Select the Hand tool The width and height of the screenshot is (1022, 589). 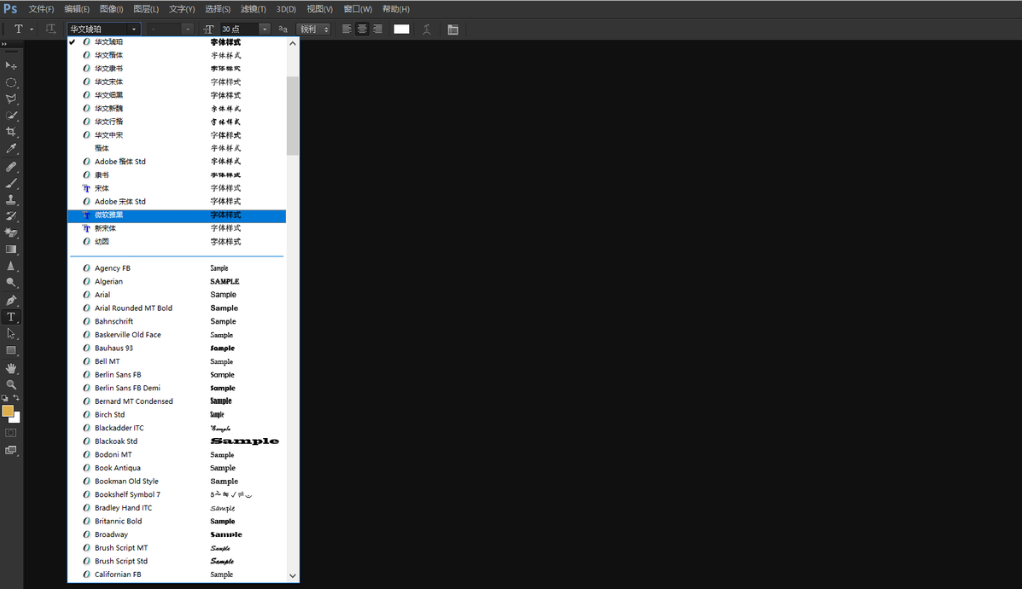coord(11,368)
